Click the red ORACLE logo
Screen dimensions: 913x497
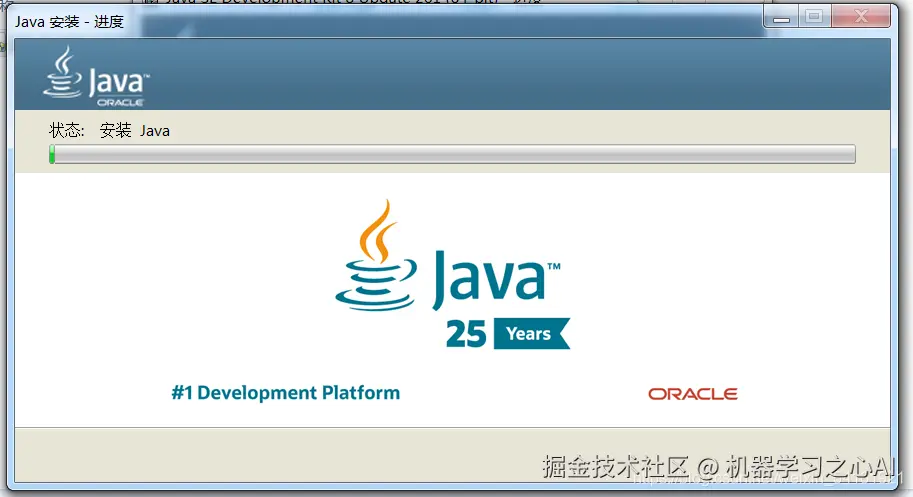pyautogui.click(x=693, y=394)
